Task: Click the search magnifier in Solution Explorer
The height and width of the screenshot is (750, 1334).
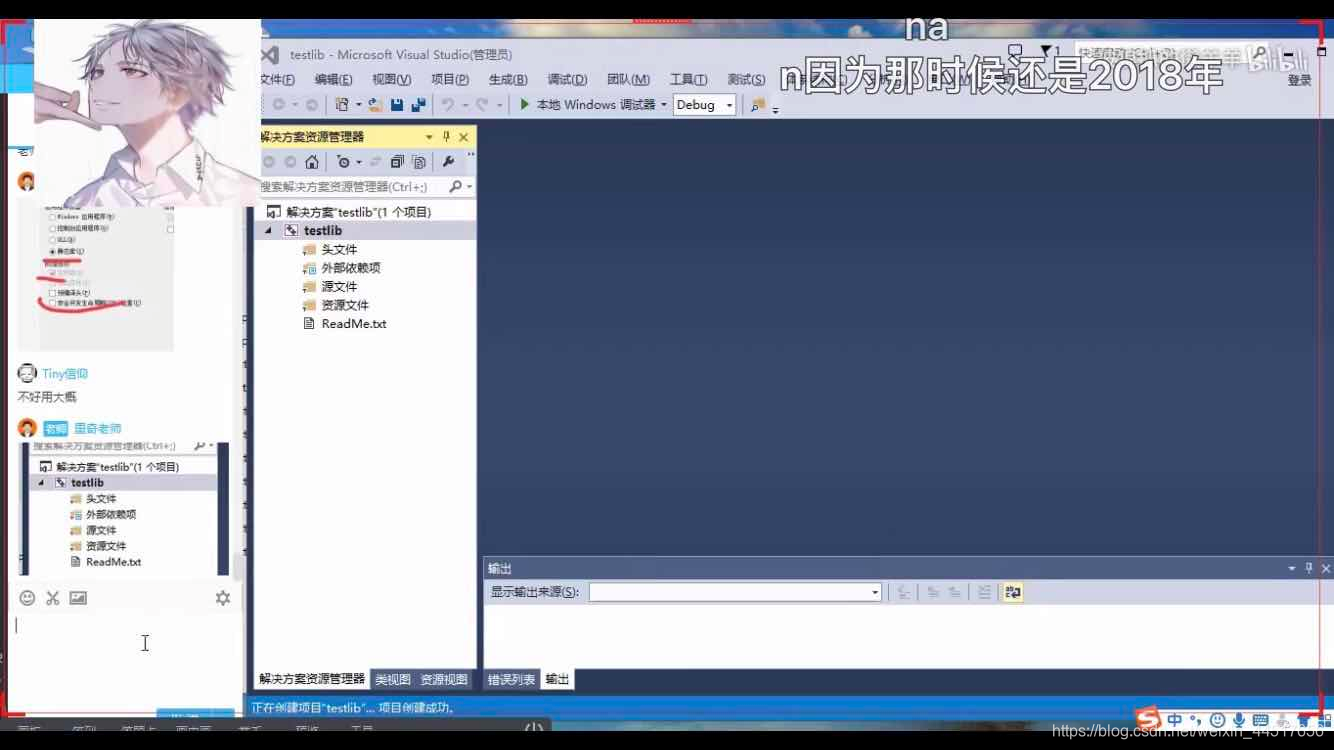Action: click(455, 186)
